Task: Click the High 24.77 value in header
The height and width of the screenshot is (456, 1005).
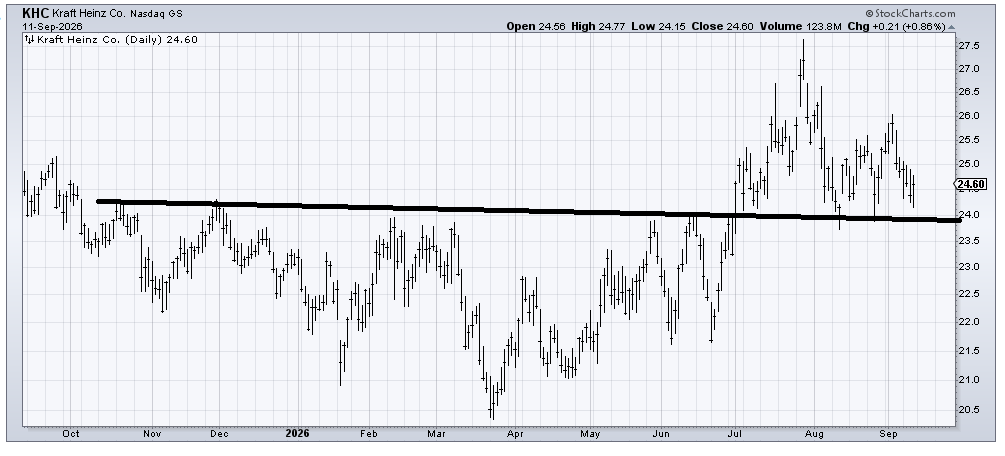Action: point(600,26)
